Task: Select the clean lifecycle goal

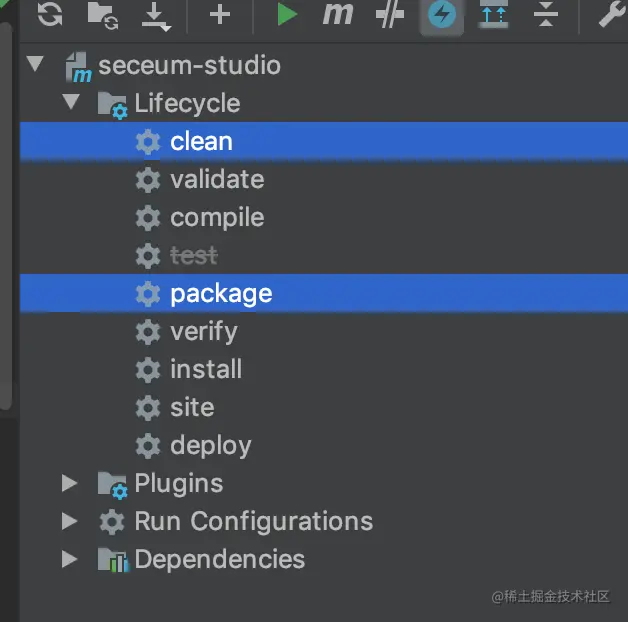Action: [201, 141]
